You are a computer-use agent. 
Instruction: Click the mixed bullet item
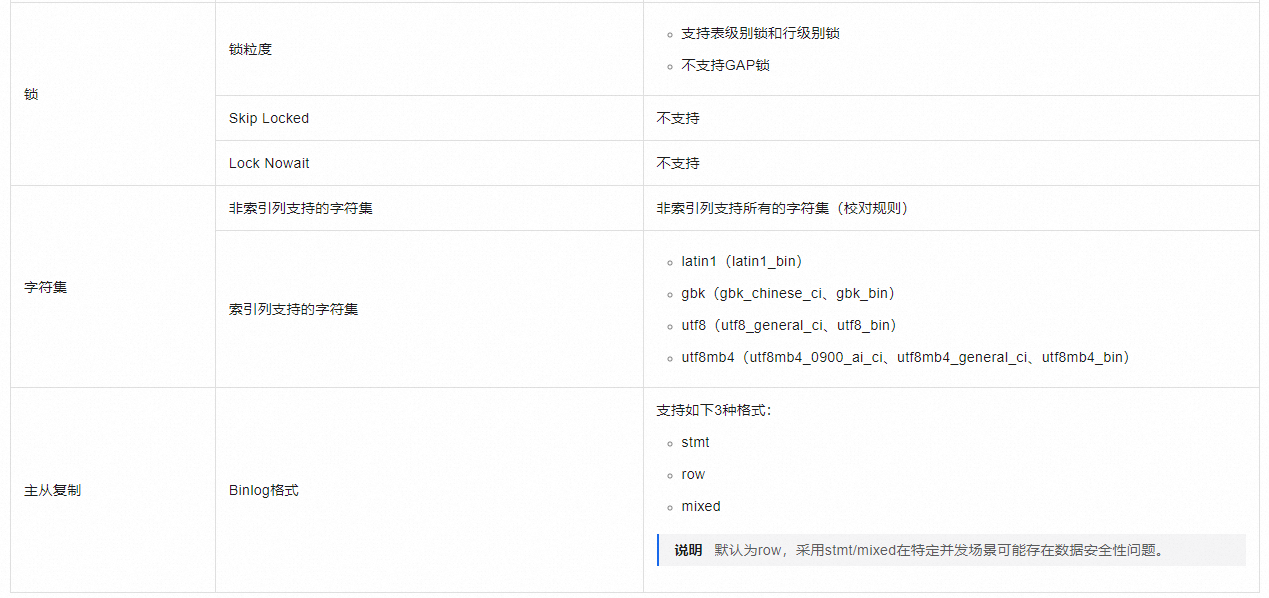tap(701, 506)
